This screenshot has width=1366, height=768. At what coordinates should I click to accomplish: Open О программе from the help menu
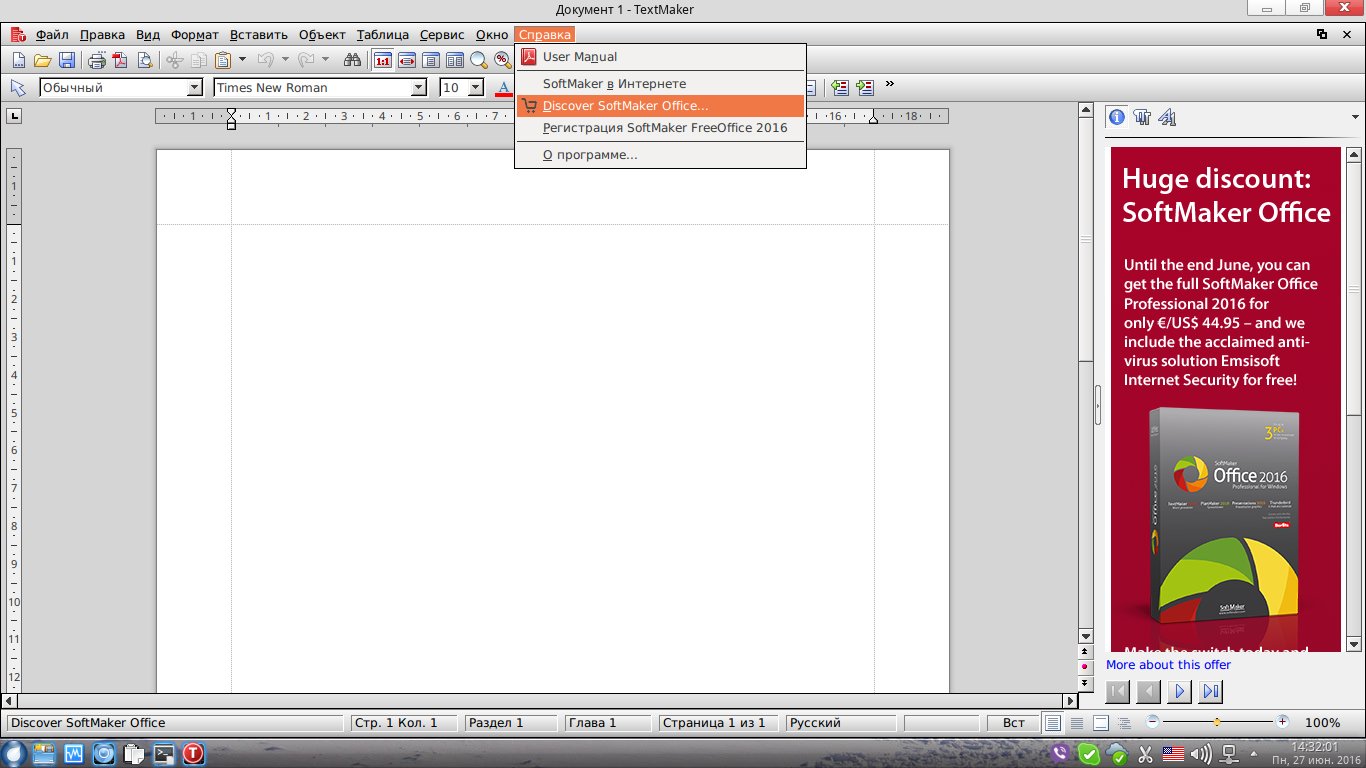tap(660, 155)
